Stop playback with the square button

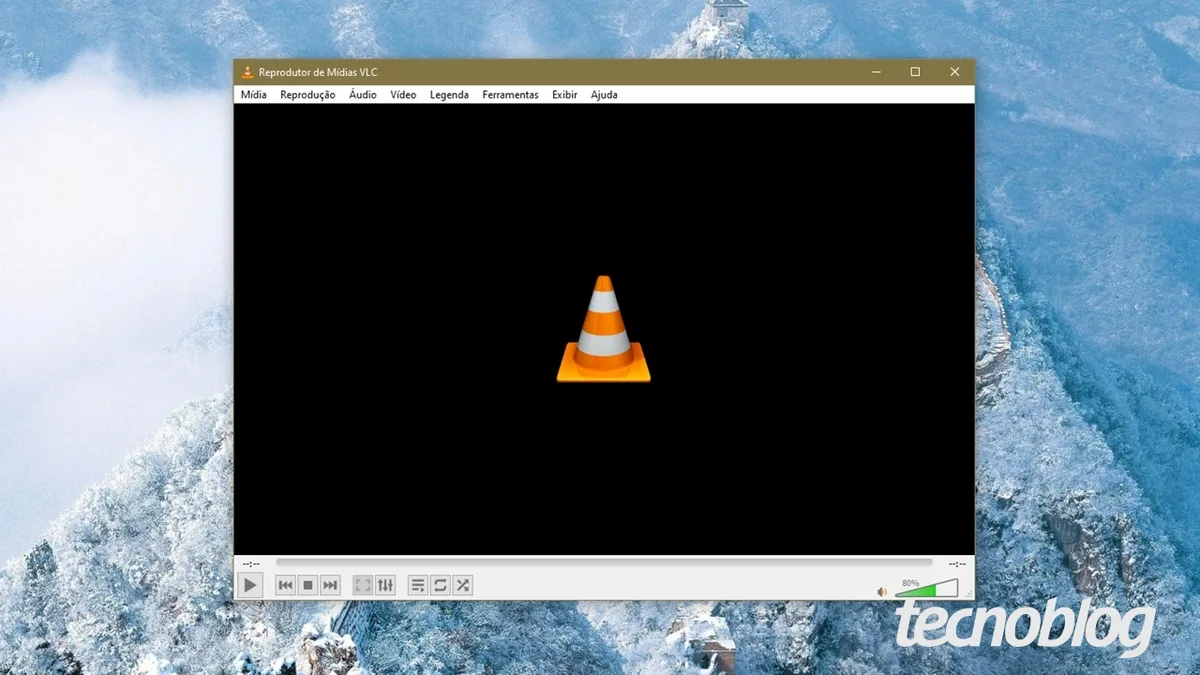click(308, 585)
